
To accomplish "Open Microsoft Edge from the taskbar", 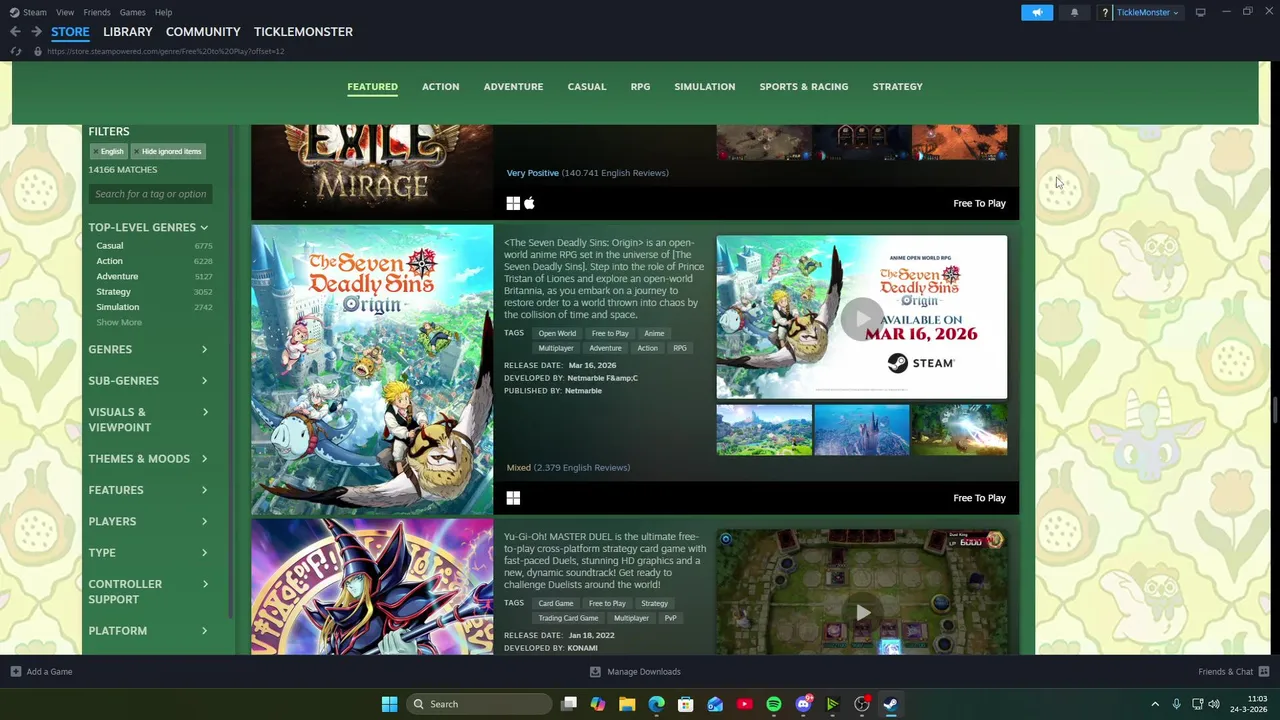I will click(x=656, y=704).
